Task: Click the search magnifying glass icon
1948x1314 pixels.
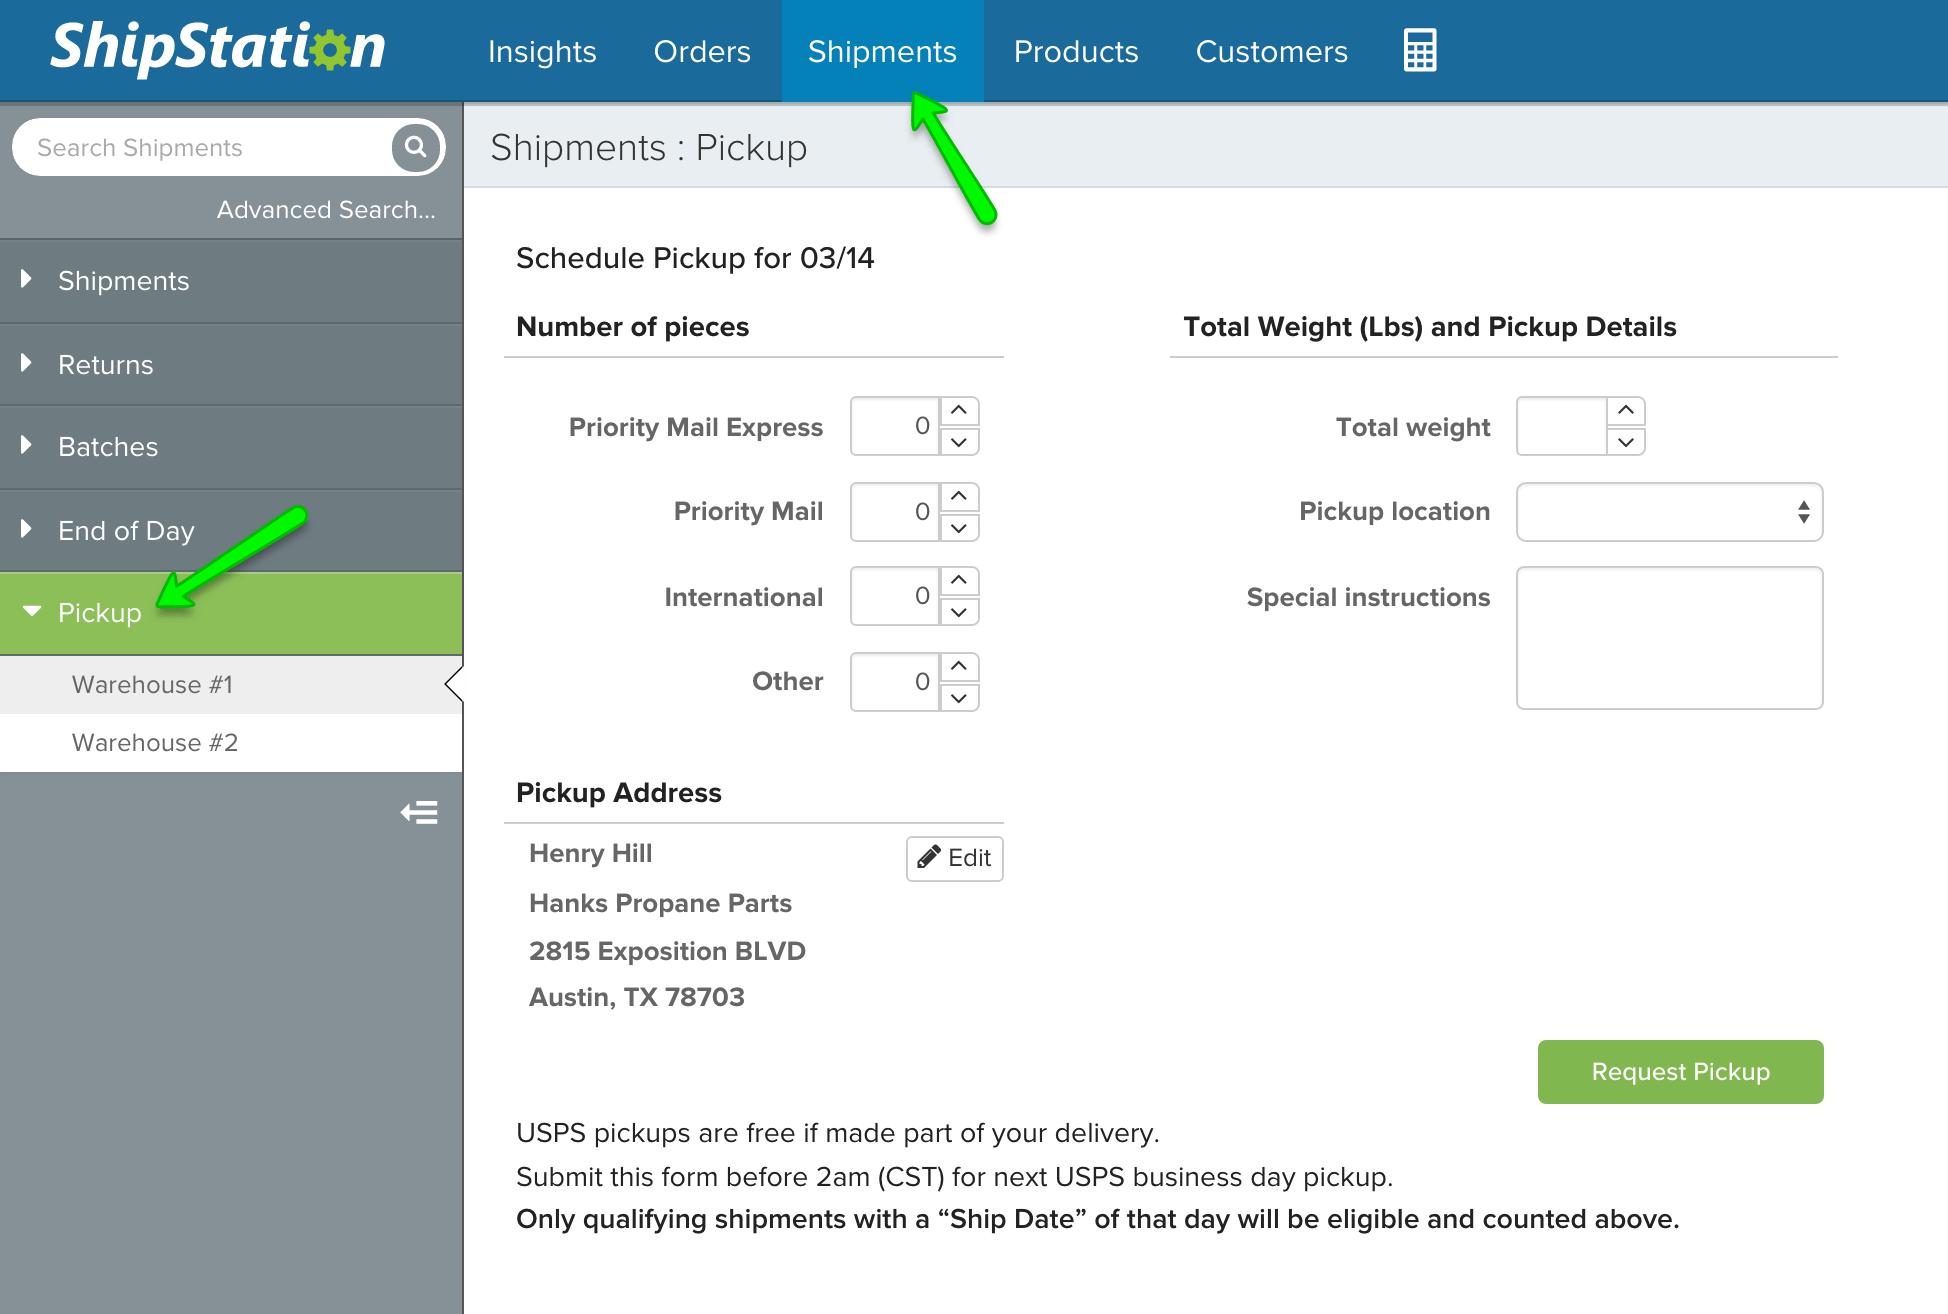Action: coord(415,147)
